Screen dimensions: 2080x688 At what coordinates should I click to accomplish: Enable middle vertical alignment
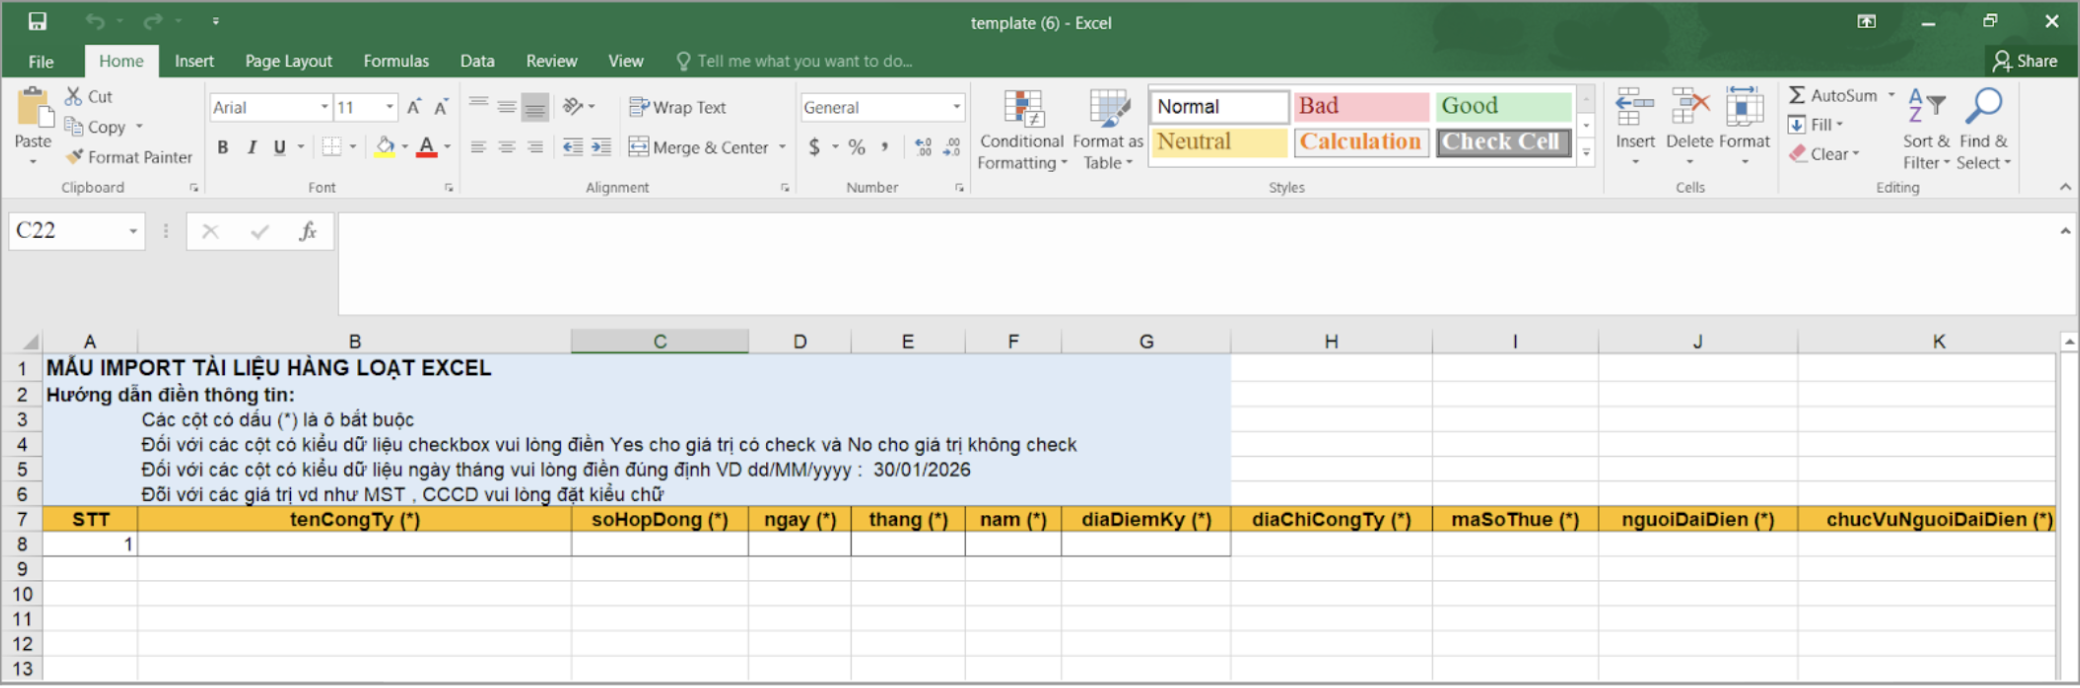pos(507,106)
